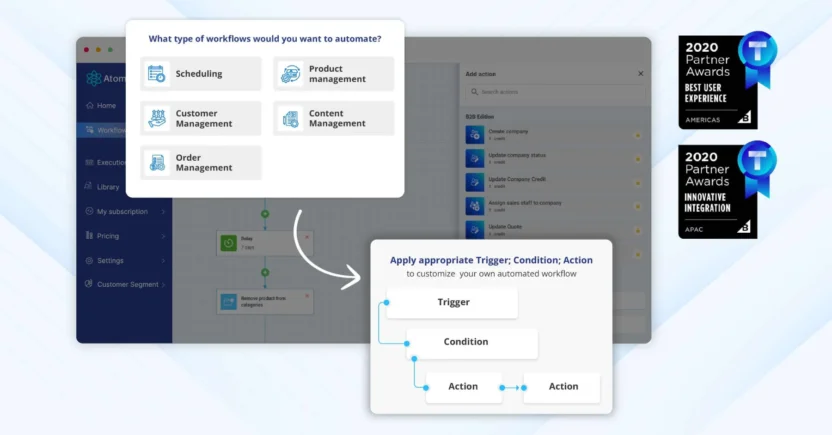This screenshot has height=435, width=832.
Task: Expand the Settings menu chevron
Action: pyautogui.click(x=163, y=260)
